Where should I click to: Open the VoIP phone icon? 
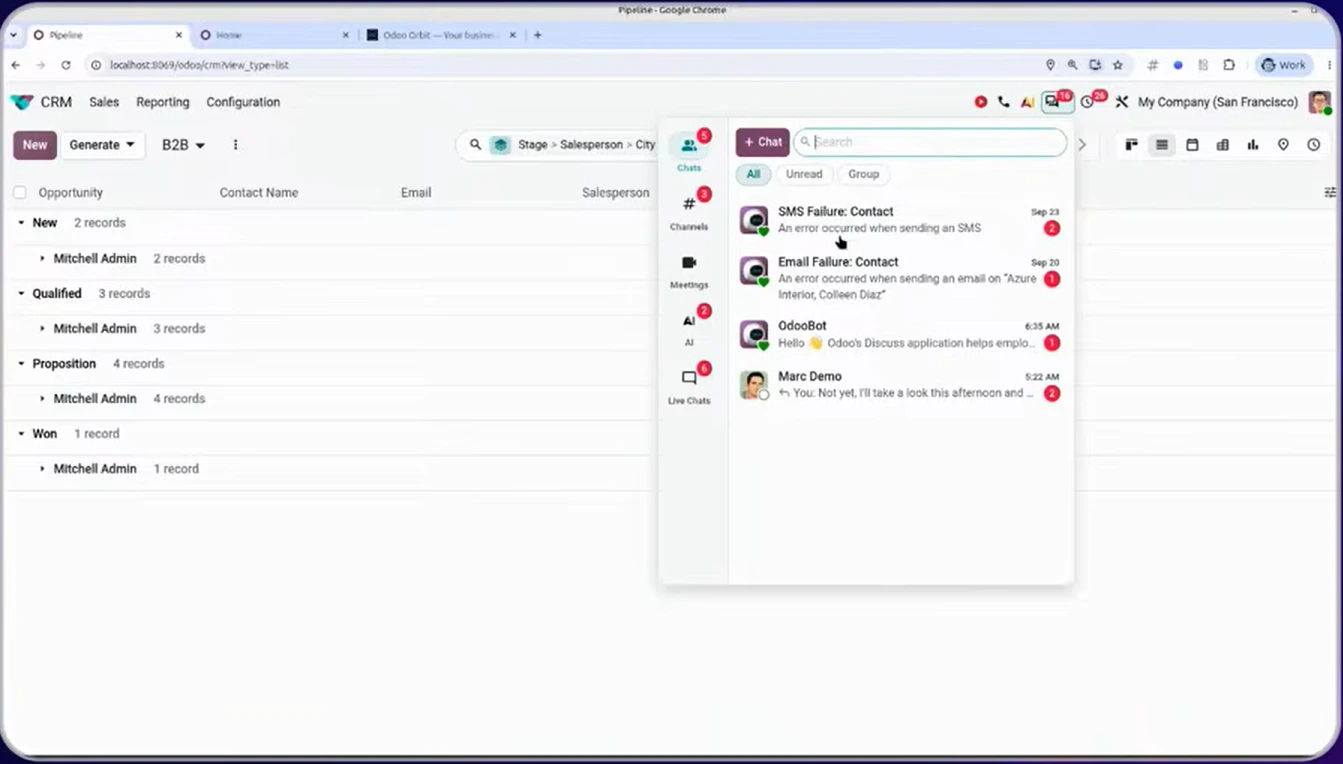coord(1003,102)
